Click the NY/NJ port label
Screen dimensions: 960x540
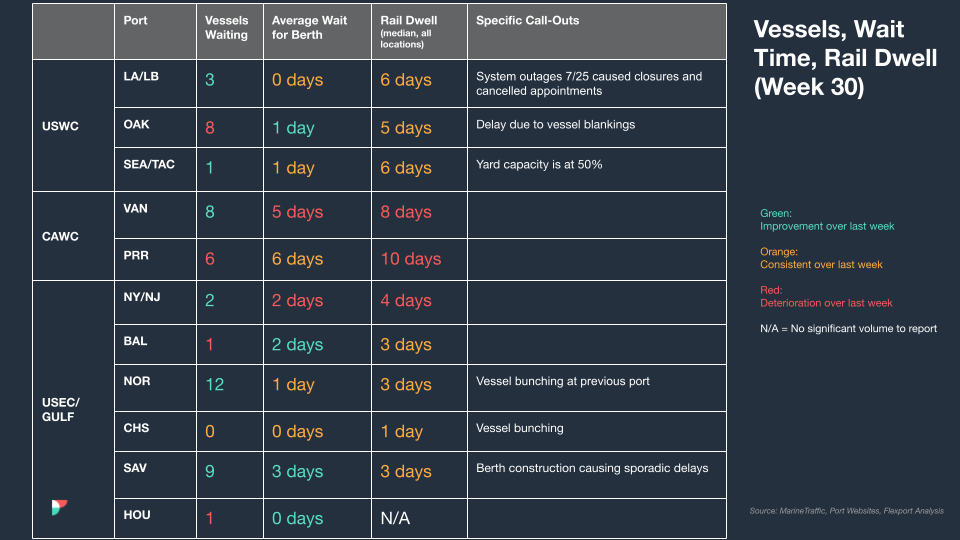(141, 297)
